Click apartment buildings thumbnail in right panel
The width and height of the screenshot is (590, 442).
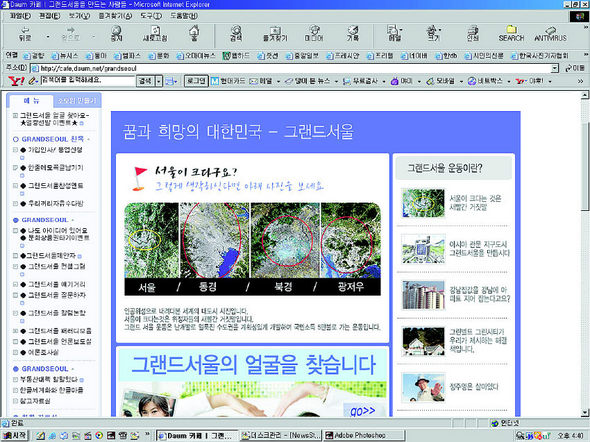click(x=423, y=295)
